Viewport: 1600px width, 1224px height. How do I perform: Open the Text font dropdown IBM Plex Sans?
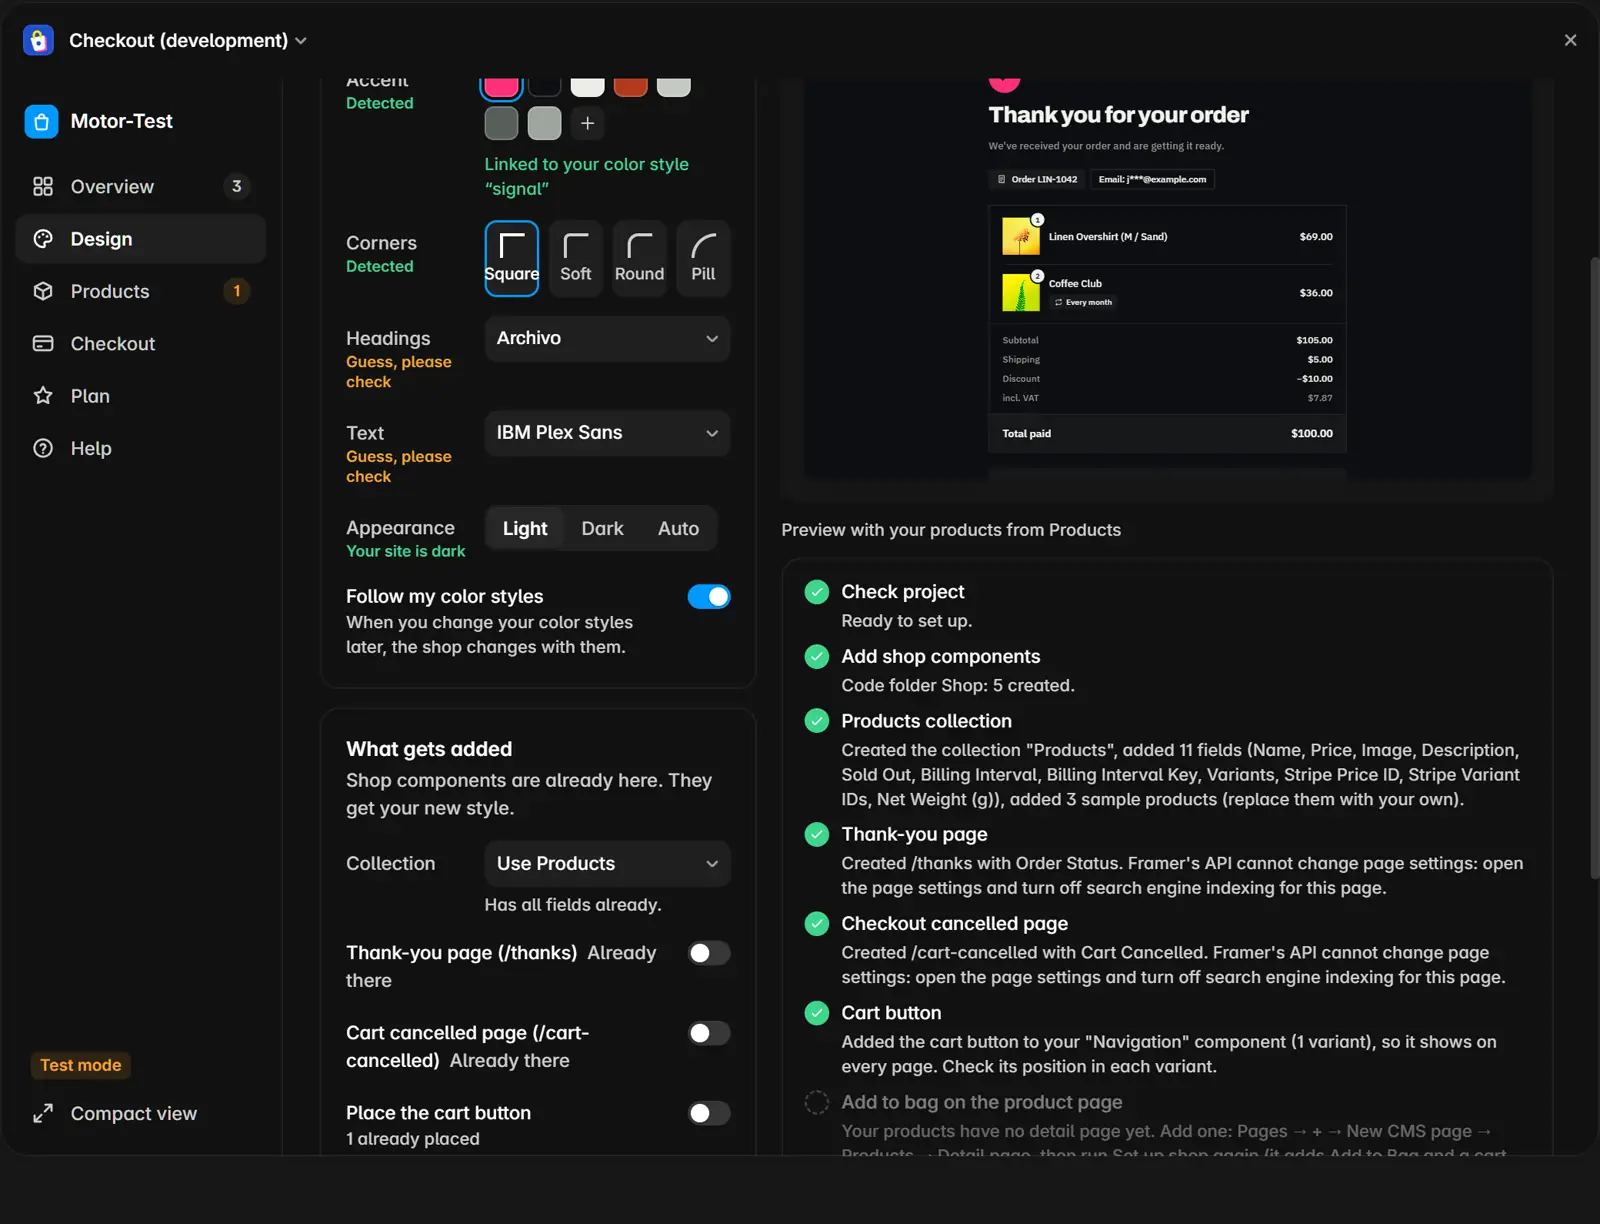[x=608, y=433]
